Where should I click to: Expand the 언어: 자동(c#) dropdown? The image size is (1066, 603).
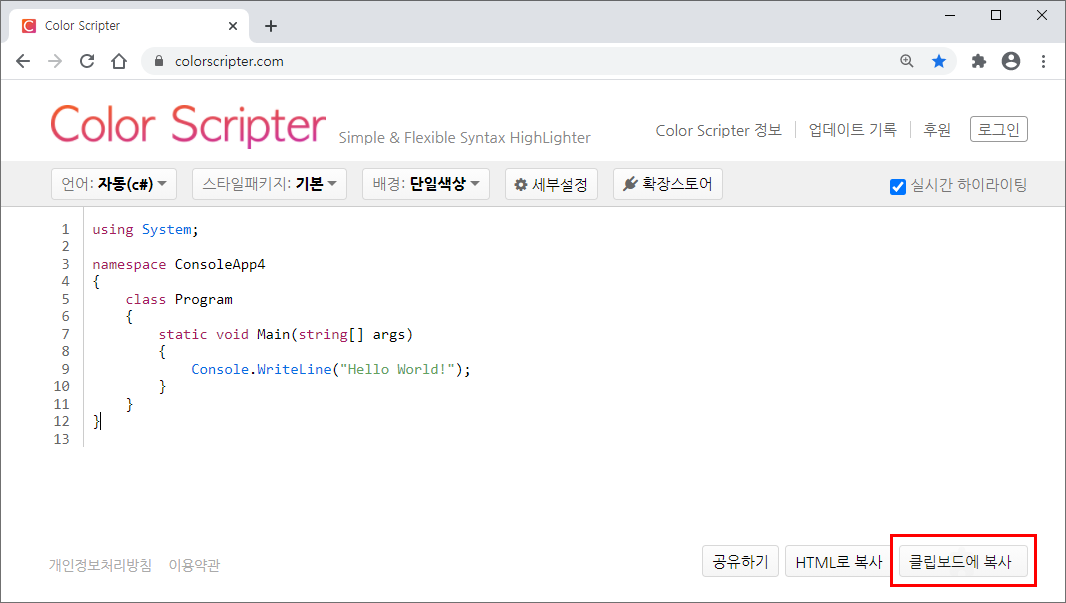click(114, 184)
